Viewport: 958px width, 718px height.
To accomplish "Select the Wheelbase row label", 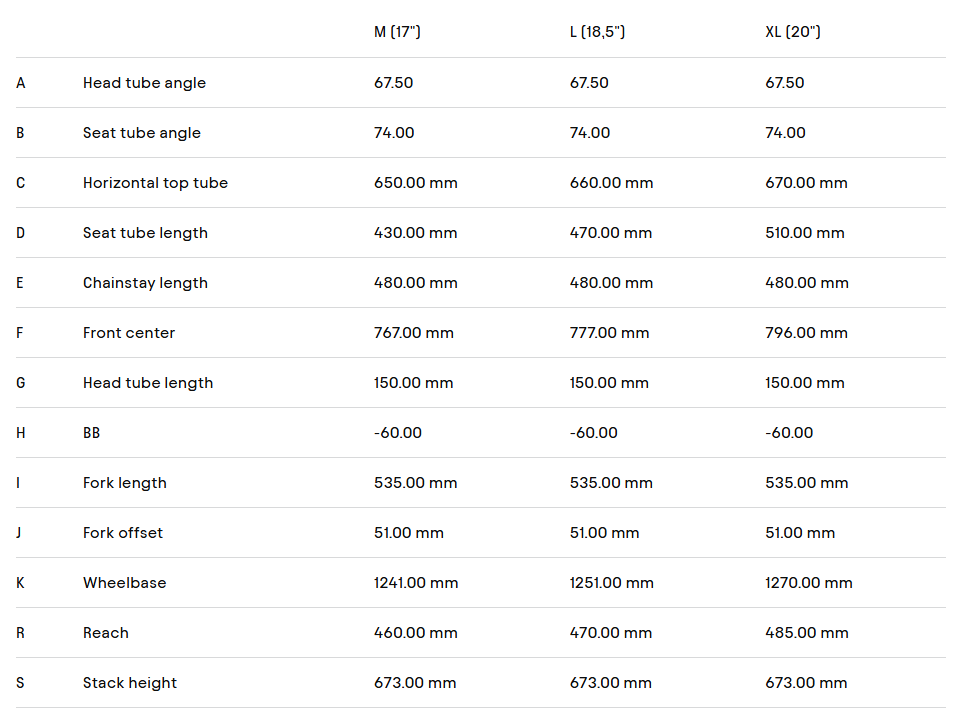I will coord(125,583).
